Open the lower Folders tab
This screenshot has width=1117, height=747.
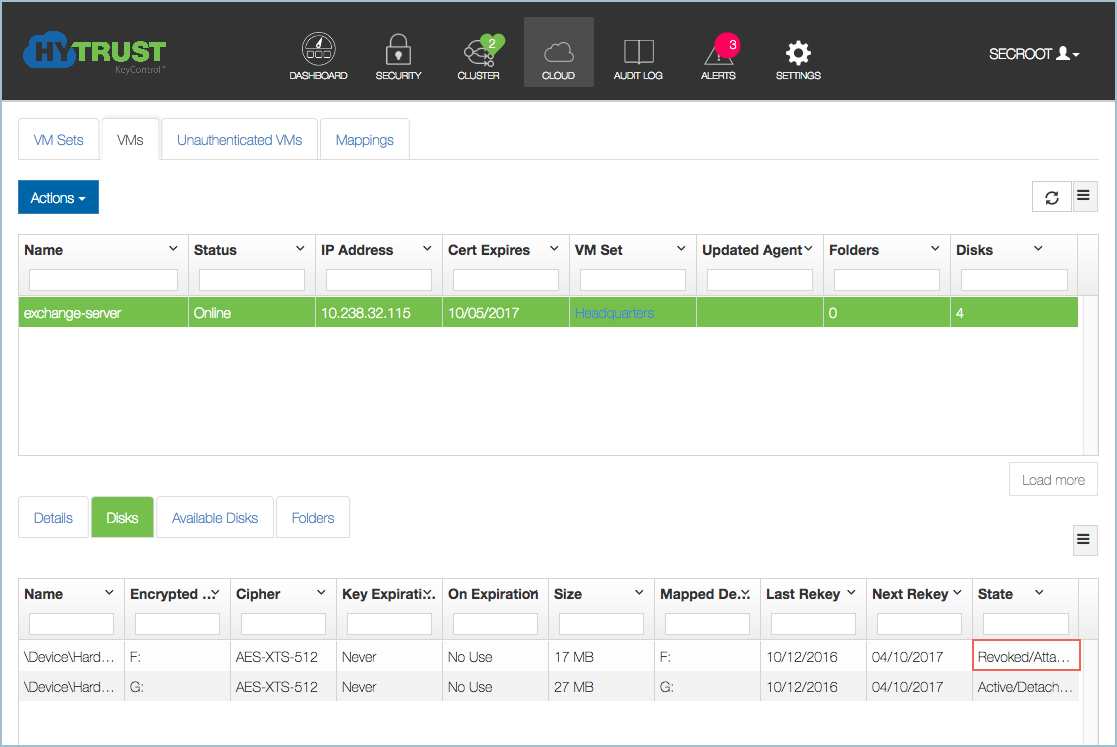point(313,518)
